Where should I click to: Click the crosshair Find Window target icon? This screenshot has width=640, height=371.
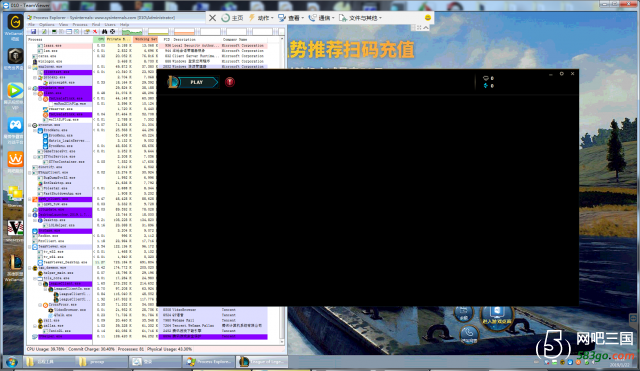point(113,31)
